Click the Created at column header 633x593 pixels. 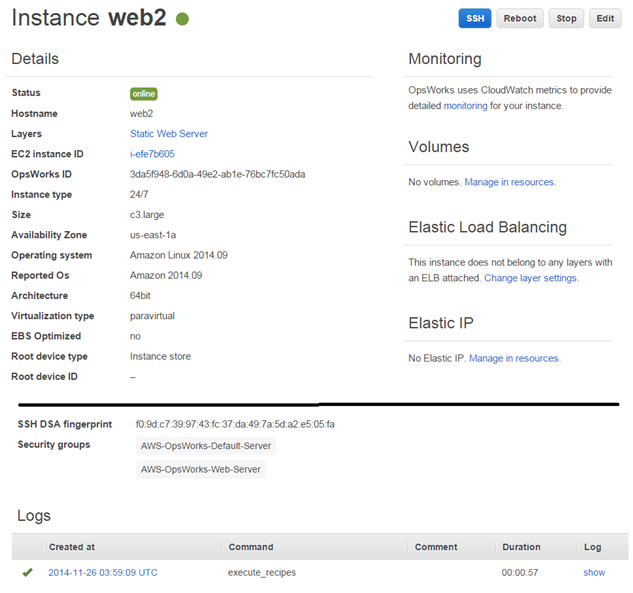[72, 547]
